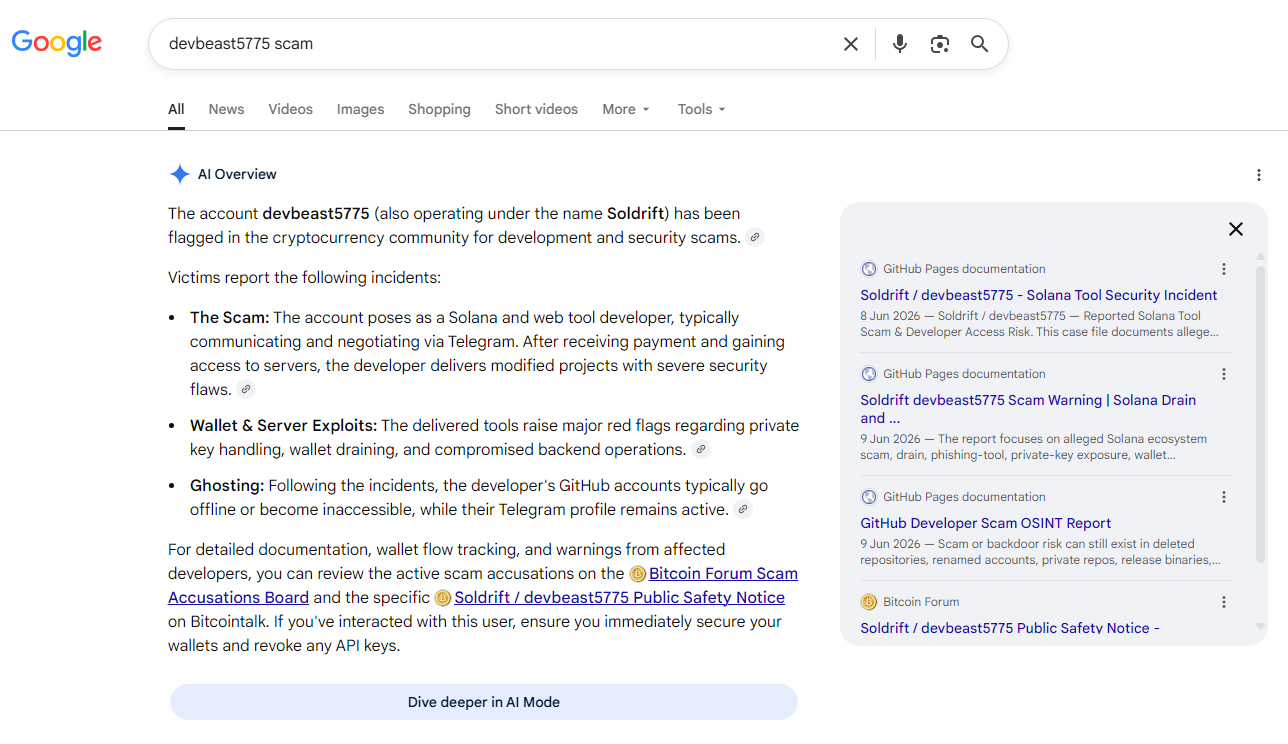Open source link icon after 'compromised backend operations.'

701,450
